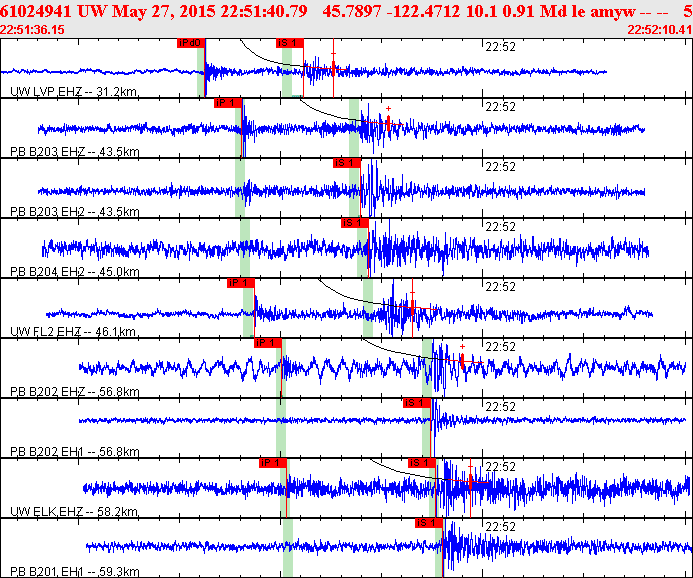Screen dimensions: 693x578
Task: Click station label PB B202 EHZ -- 56.8km
Action: pos(75,392)
